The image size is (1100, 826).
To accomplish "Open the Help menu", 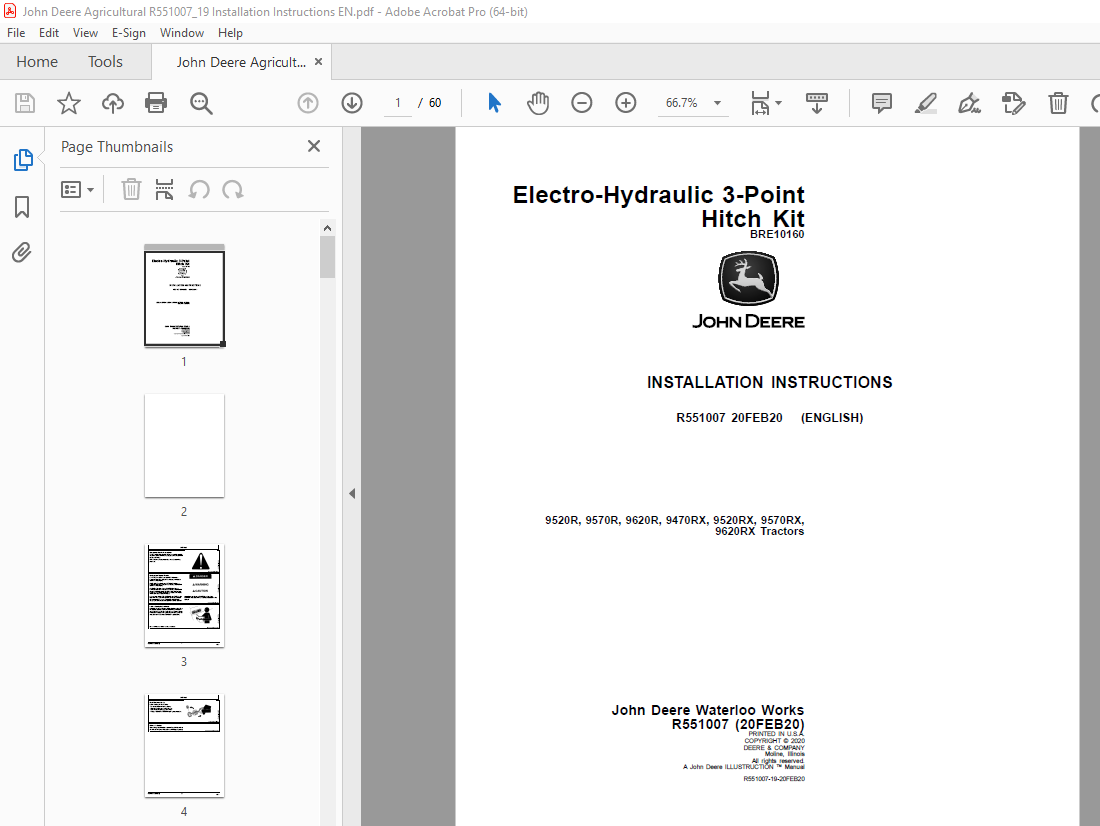I will (230, 33).
